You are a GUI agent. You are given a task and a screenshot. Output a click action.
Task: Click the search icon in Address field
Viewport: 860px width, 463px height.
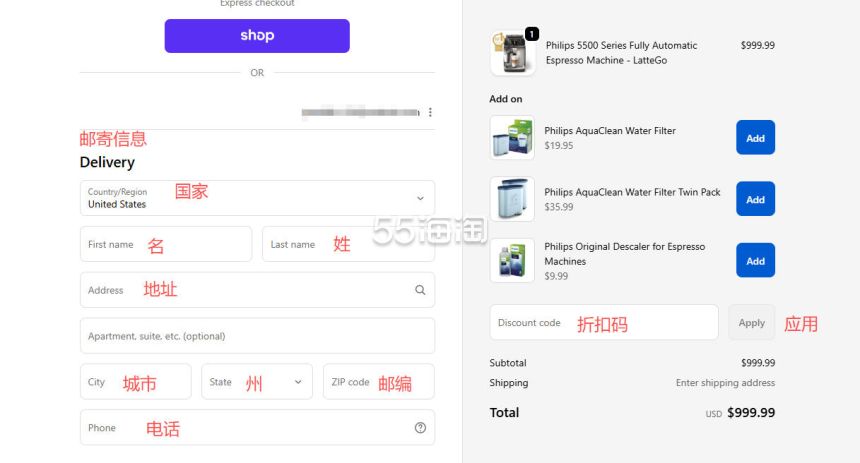420,290
